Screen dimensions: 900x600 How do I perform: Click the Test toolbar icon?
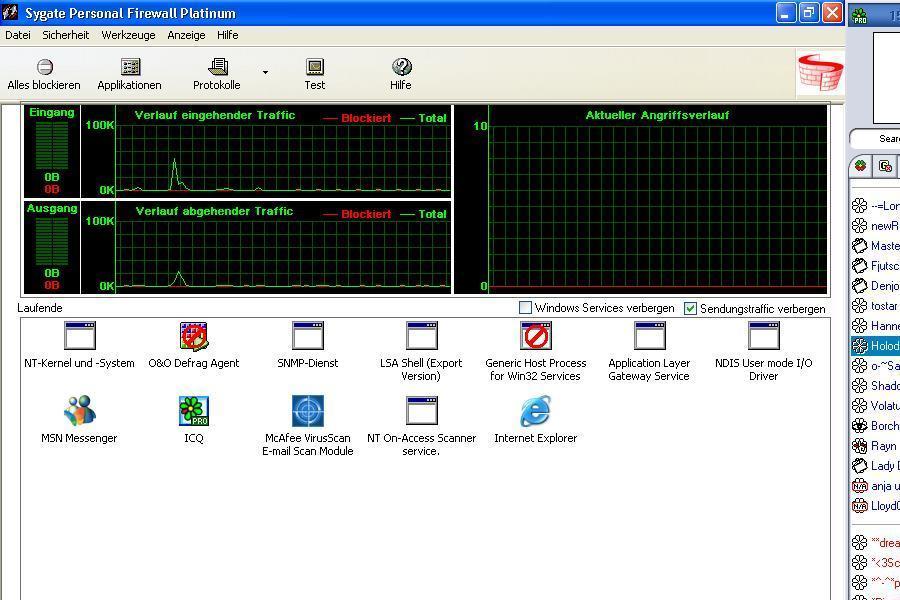click(x=315, y=67)
